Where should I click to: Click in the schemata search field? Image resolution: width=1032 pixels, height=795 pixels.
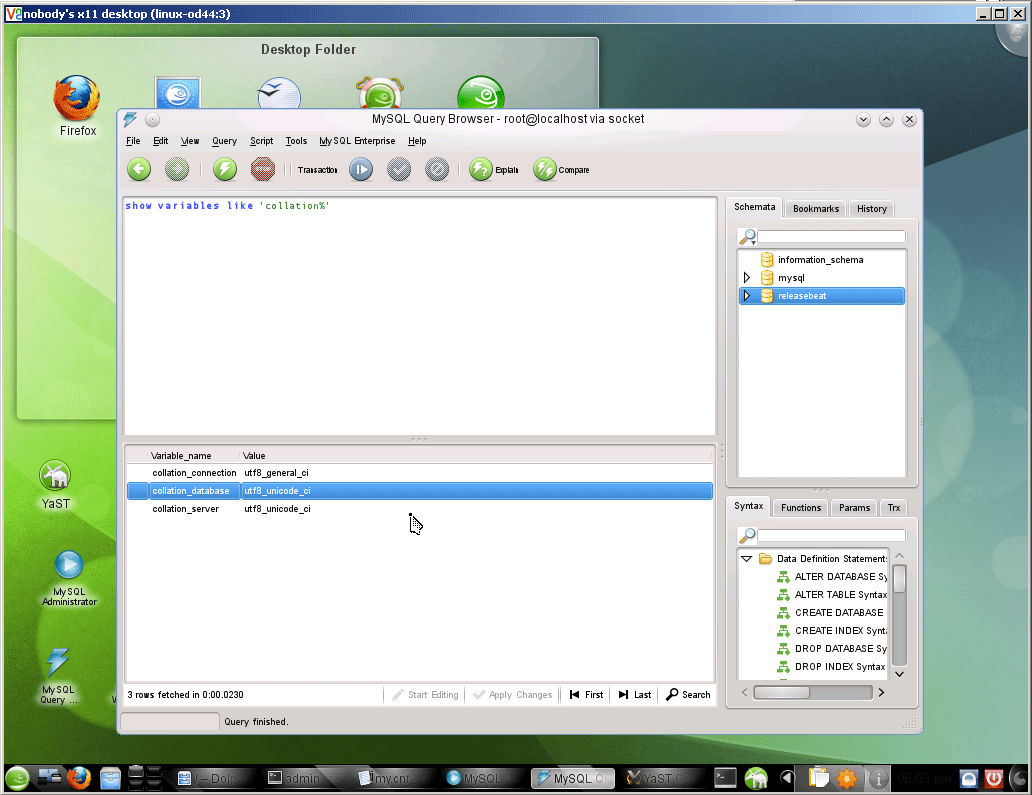point(831,236)
